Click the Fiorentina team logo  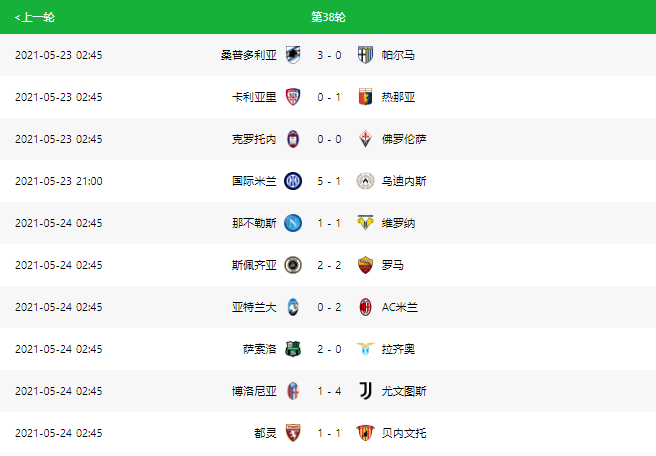[365, 139]
